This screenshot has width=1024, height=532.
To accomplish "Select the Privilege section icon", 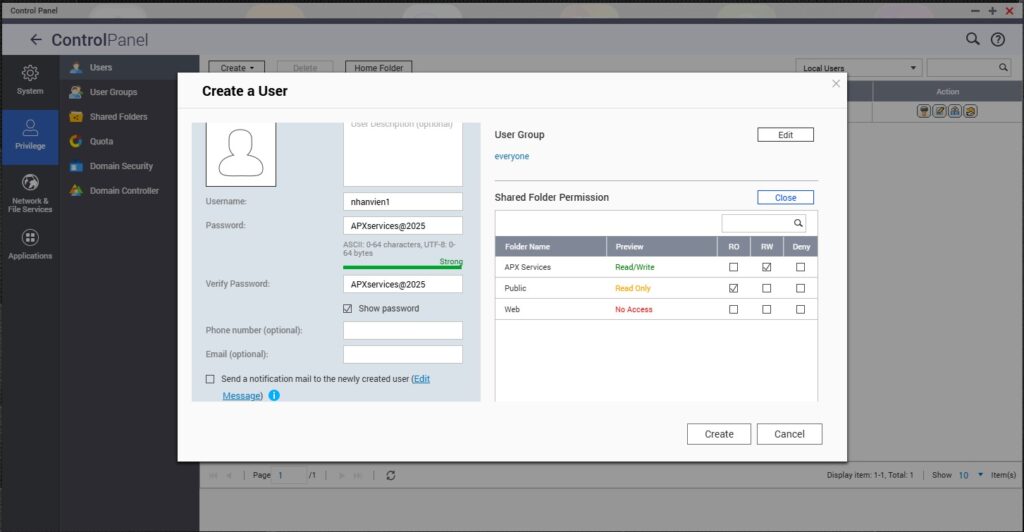I will (x=30, y=127).
